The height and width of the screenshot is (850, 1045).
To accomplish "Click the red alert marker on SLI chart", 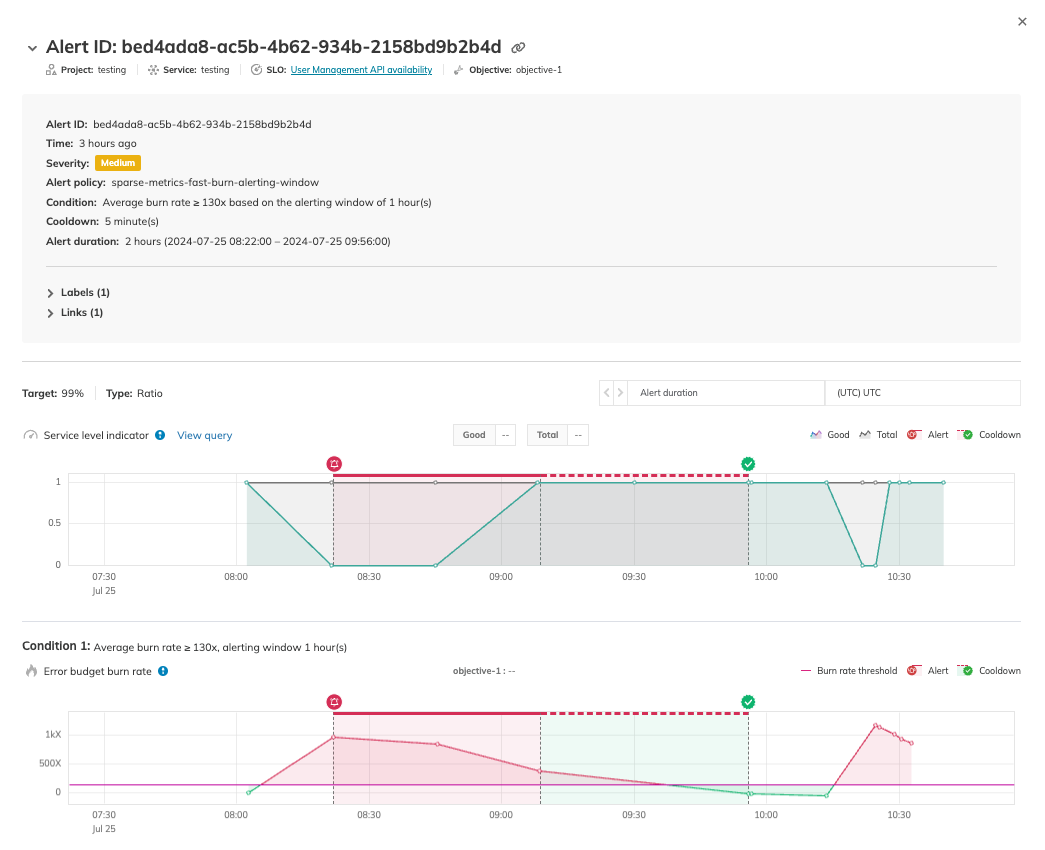I will (x=334, y=464).
